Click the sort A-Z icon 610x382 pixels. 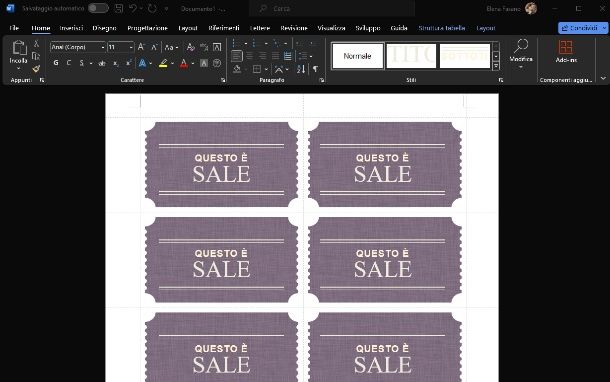coord(301,69)
